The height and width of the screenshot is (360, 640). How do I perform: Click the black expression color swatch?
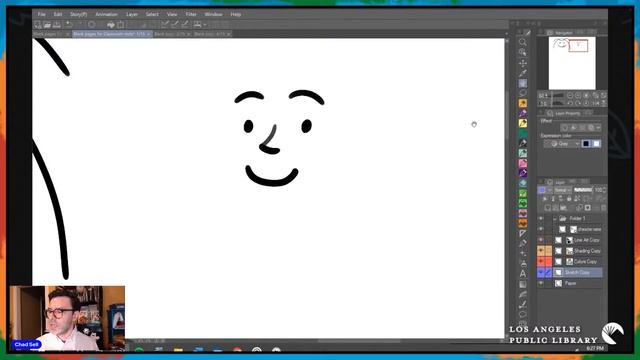(x=586, y=144)
